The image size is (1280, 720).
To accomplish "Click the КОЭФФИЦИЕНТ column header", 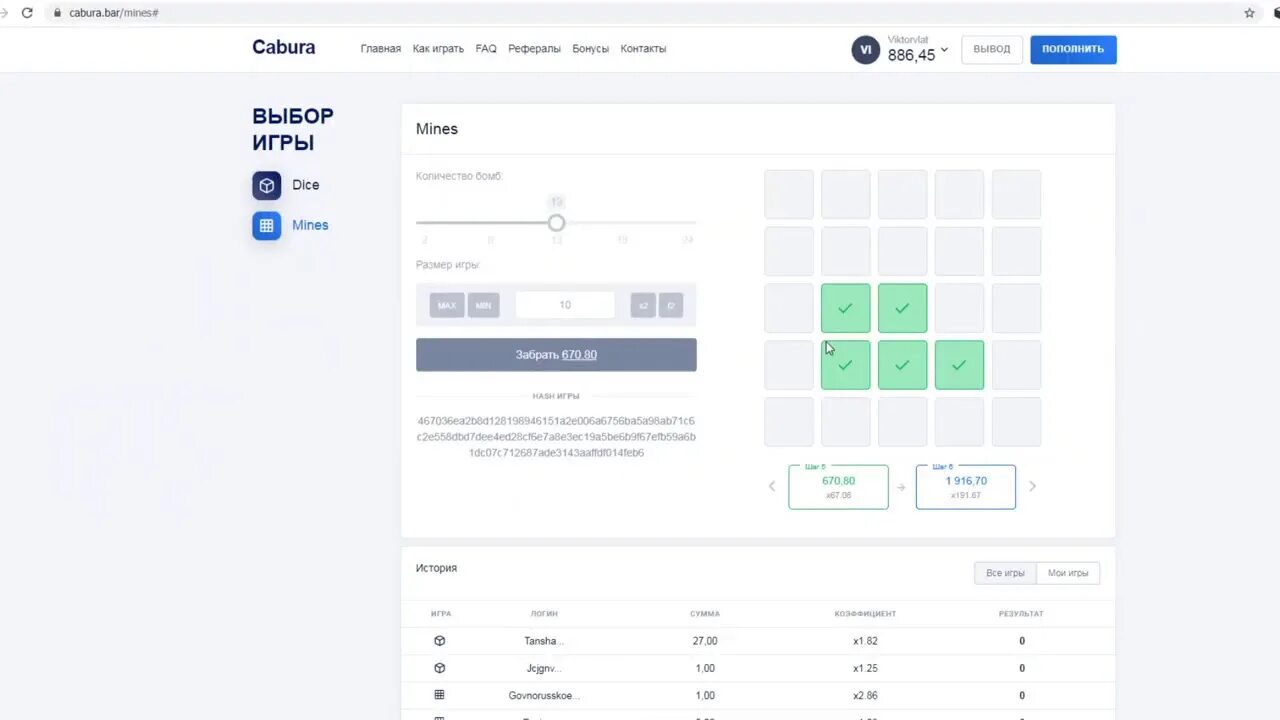I will tap(865, 614).
